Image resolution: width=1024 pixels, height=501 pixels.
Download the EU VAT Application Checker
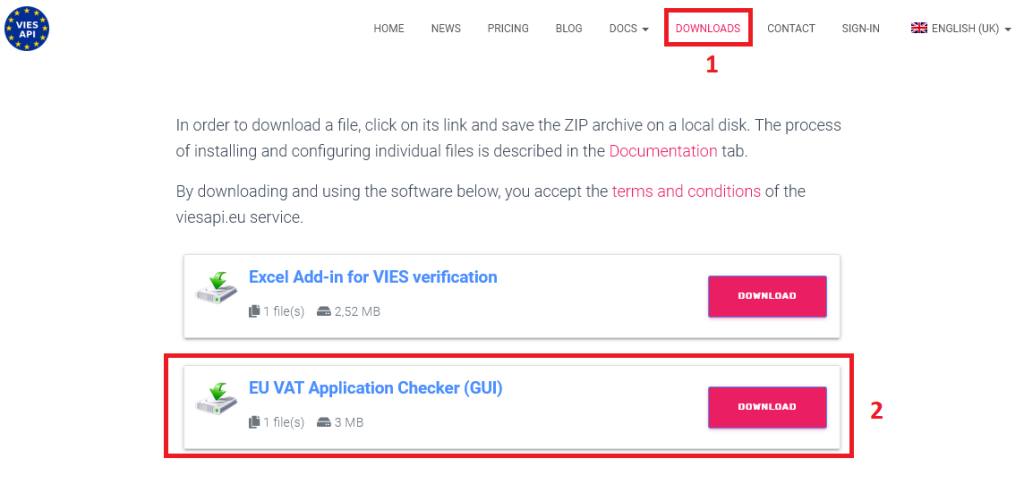tap(767, 407)
